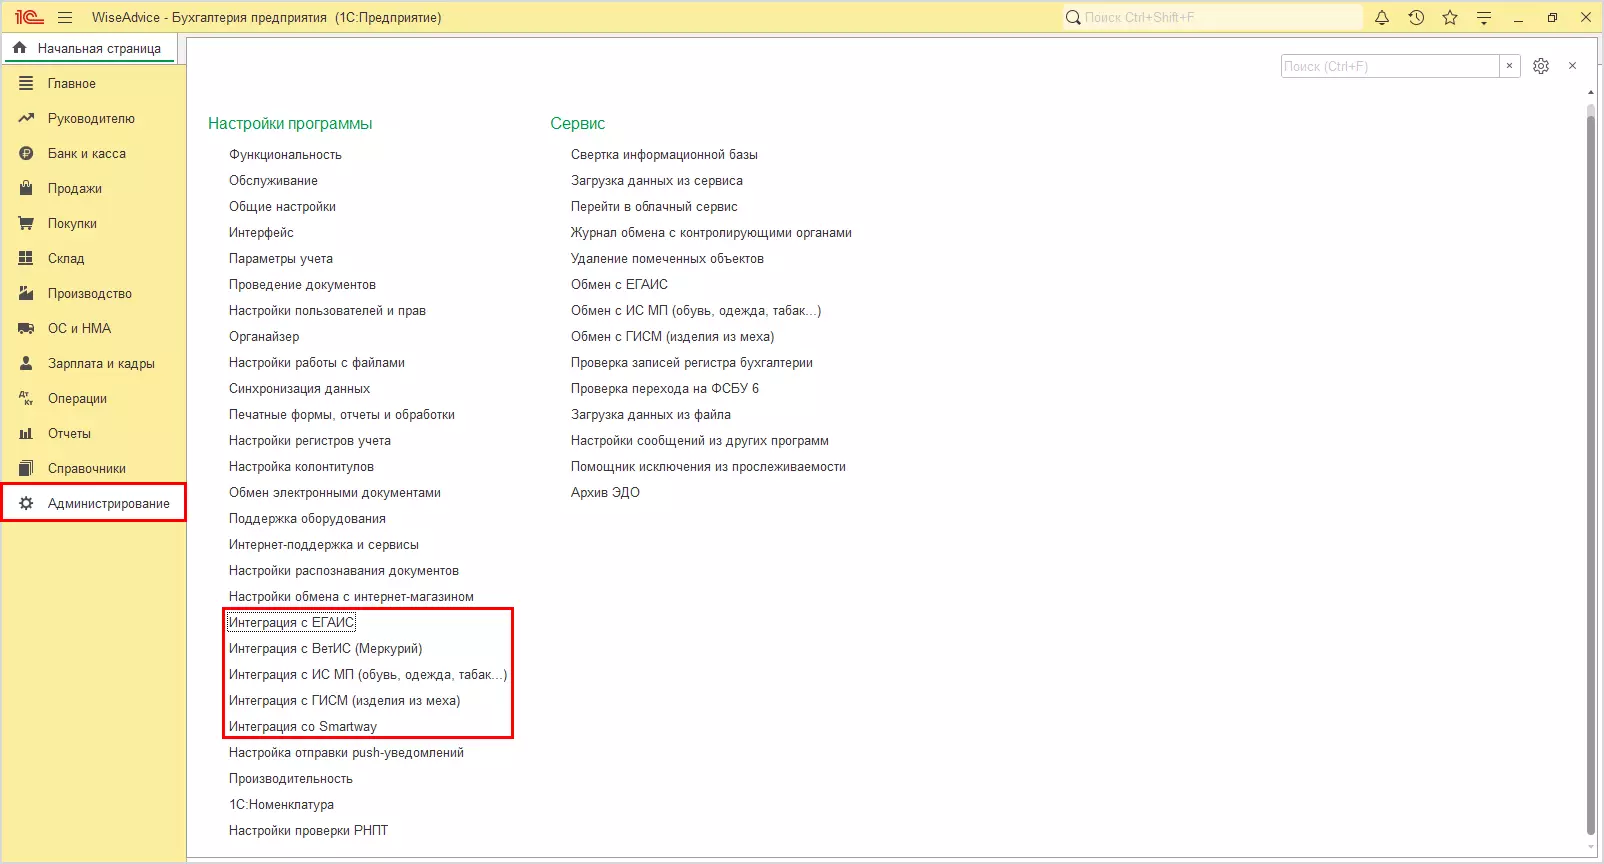Click the home icon on Начальная страница tab

click(x=19, y=48)
